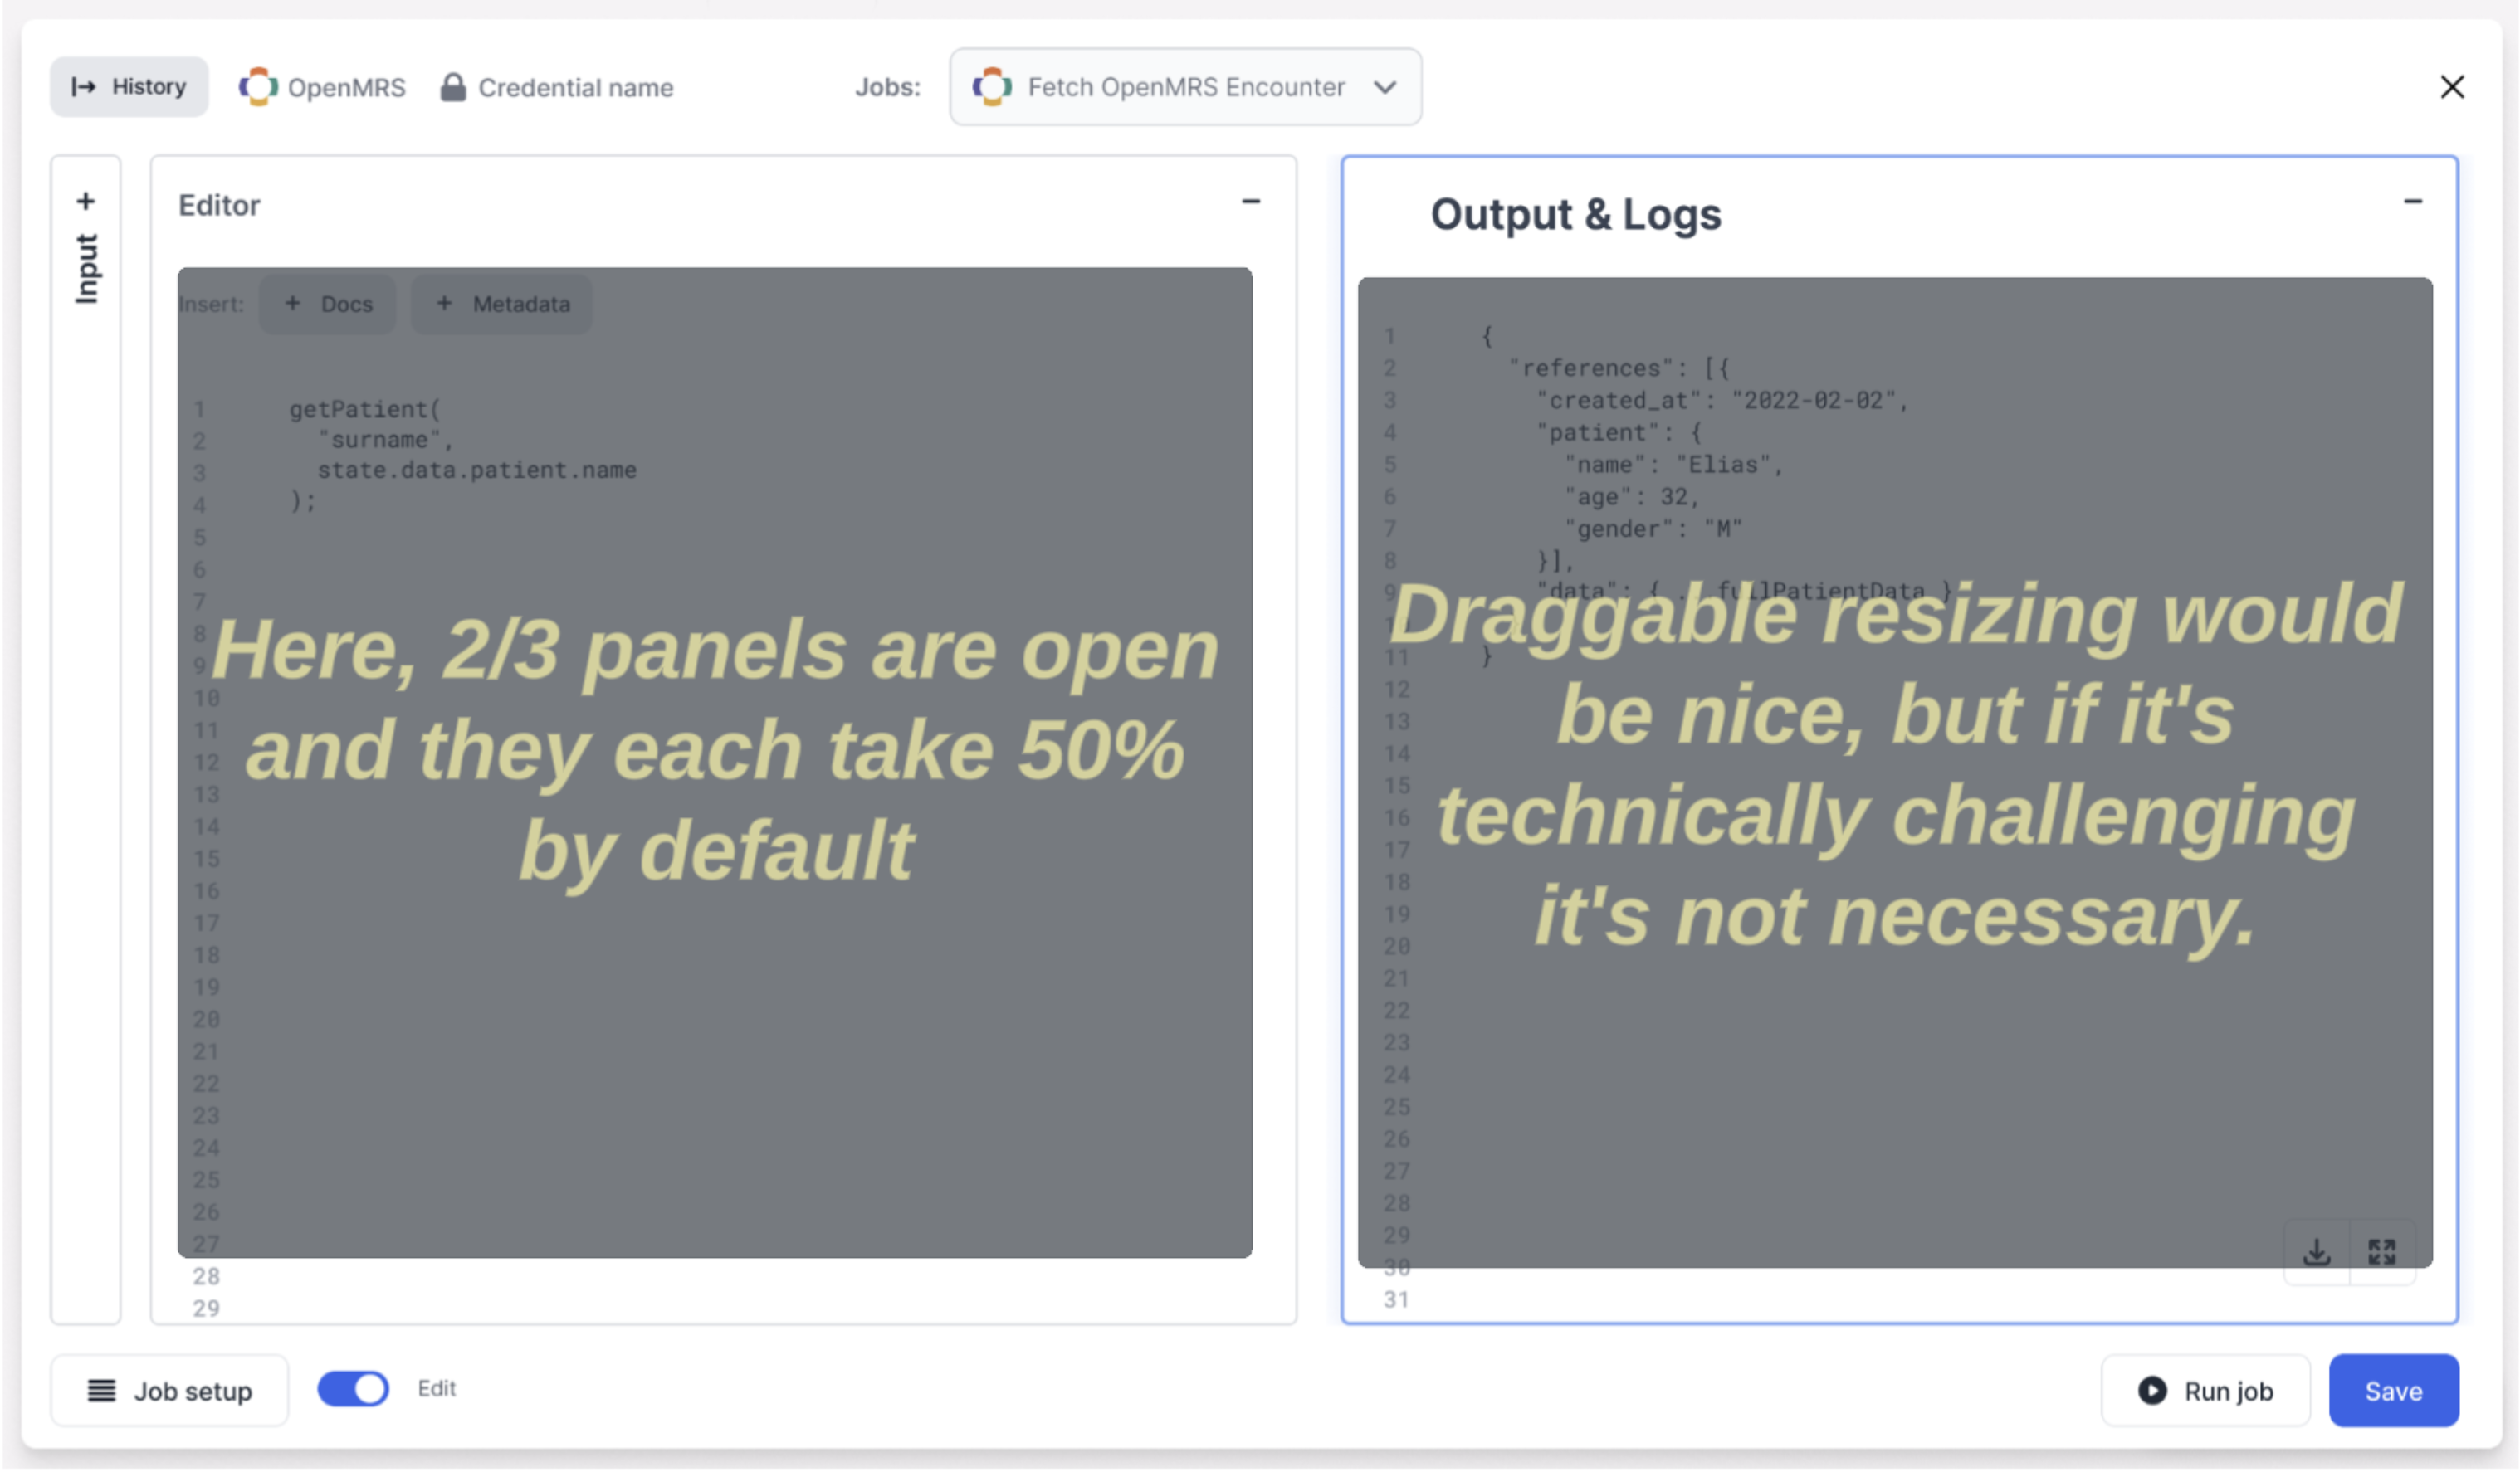Click the Credential name lock icon

[x=454, y=87]
